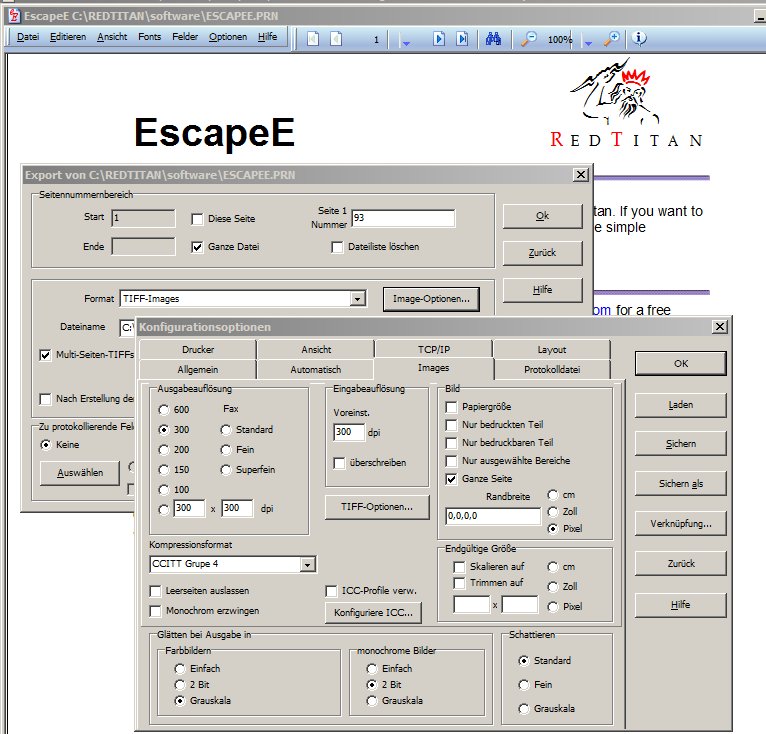Click the Konfiguriere ICC... button
The image size is (766, 734).
(x=373, y=612)
